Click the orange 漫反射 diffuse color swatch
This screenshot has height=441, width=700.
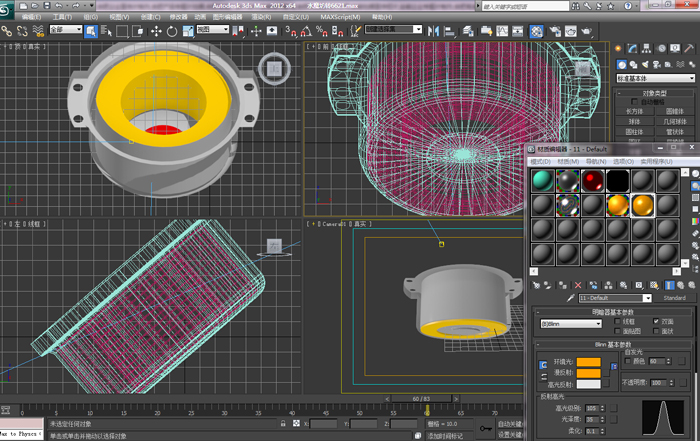[x=587, y=373]
